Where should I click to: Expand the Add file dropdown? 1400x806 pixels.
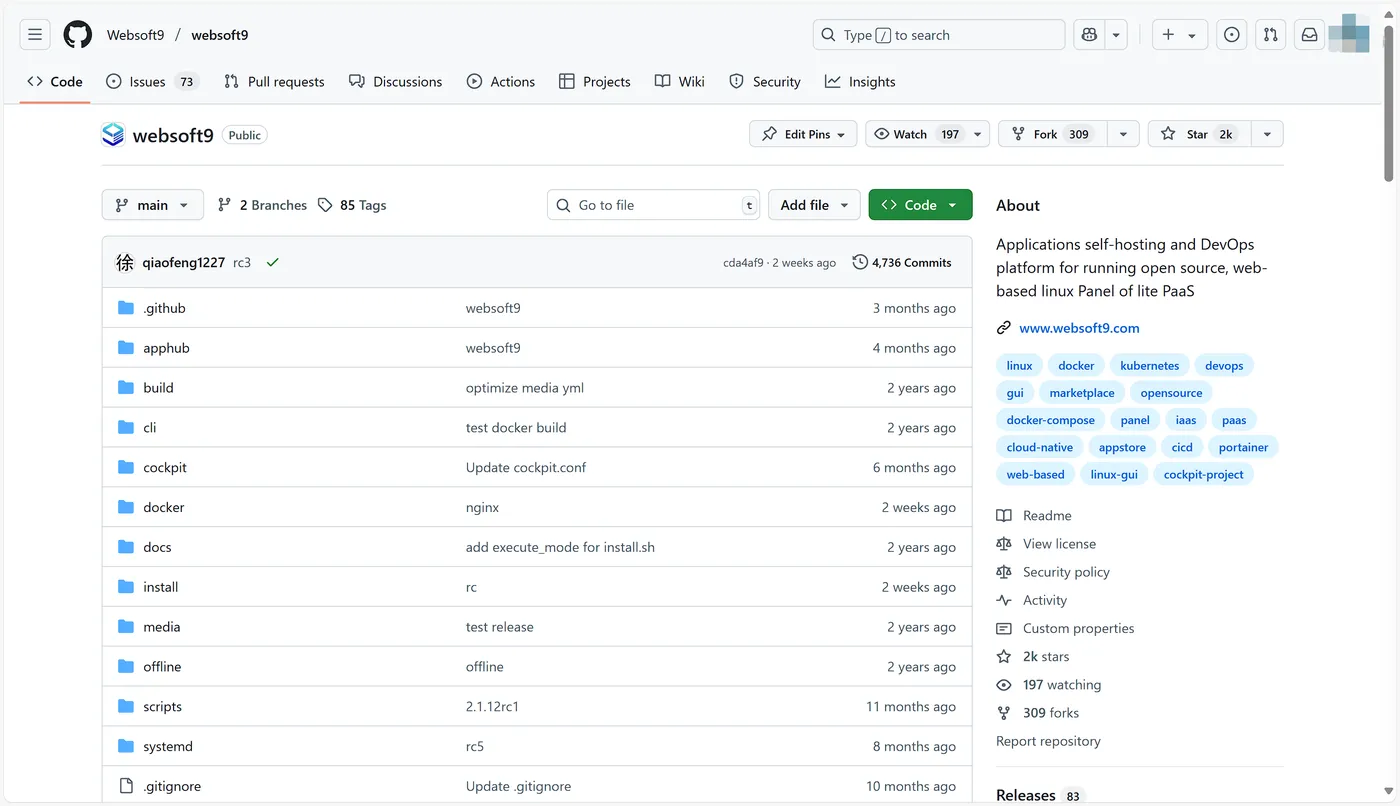813,204
